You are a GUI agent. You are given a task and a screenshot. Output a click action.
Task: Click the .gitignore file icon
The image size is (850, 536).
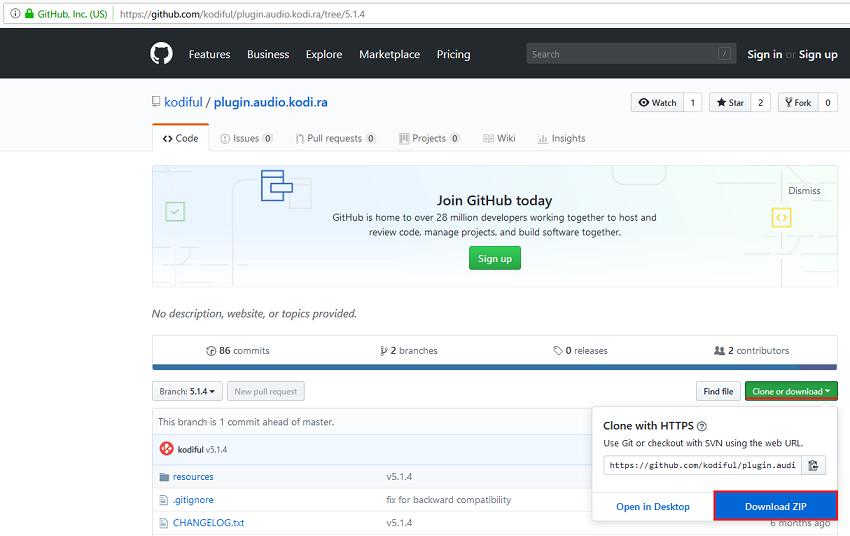tap(164, 500)
